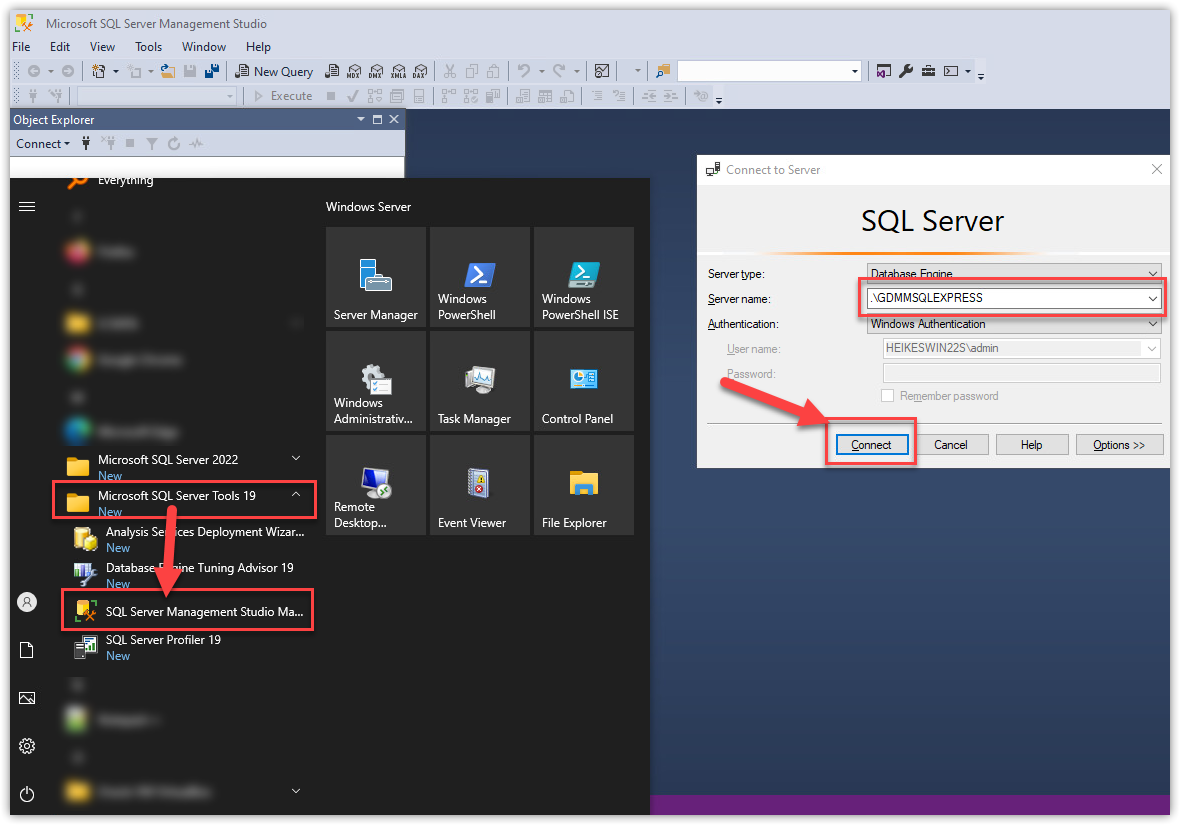Open the Tools menu
This screenshot has width=1180, height=825.
pos(148,47)
